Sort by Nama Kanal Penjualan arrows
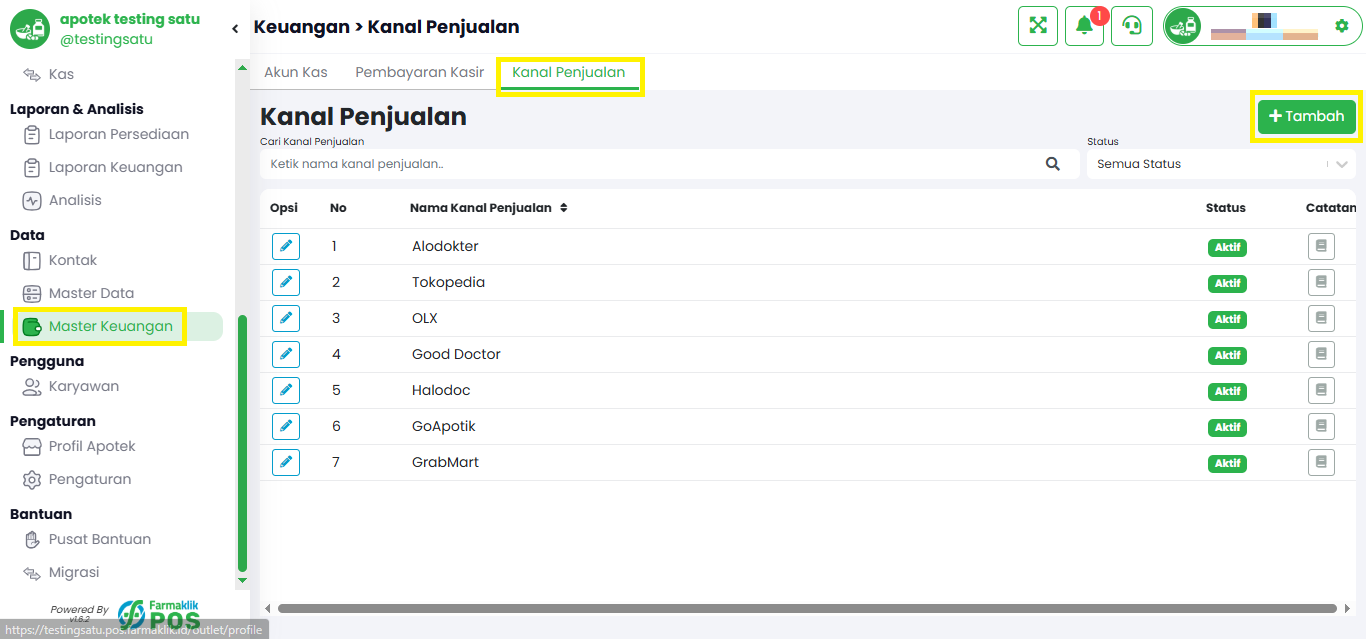The height and width of the screenshot is (639, 1366). pyautogui.click(x=564, y=208)
